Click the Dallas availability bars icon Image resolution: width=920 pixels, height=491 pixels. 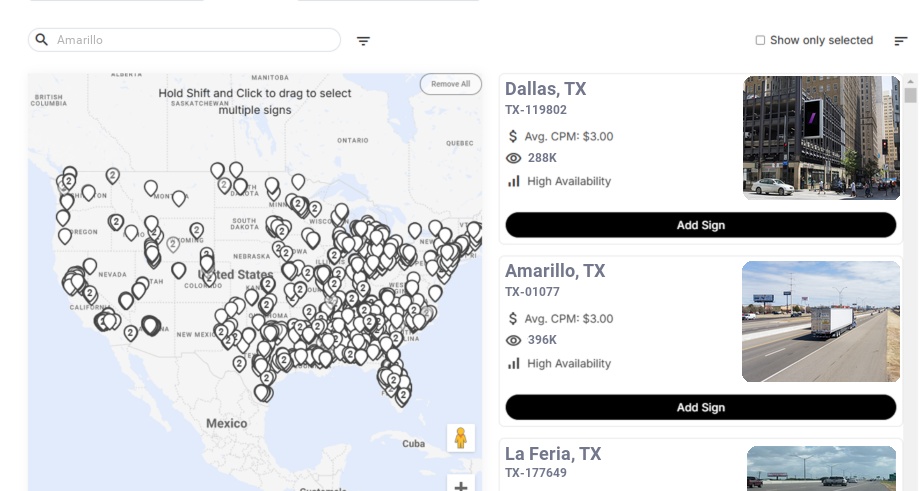click(514, 181)
